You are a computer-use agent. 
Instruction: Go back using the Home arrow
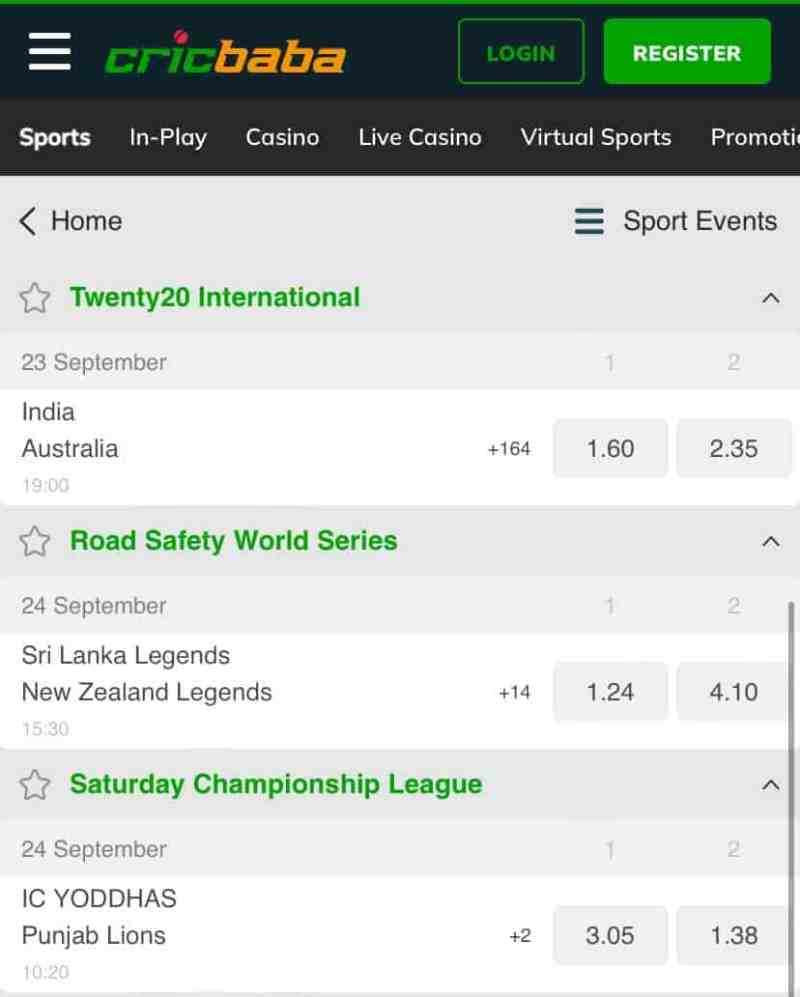[28, 221]
